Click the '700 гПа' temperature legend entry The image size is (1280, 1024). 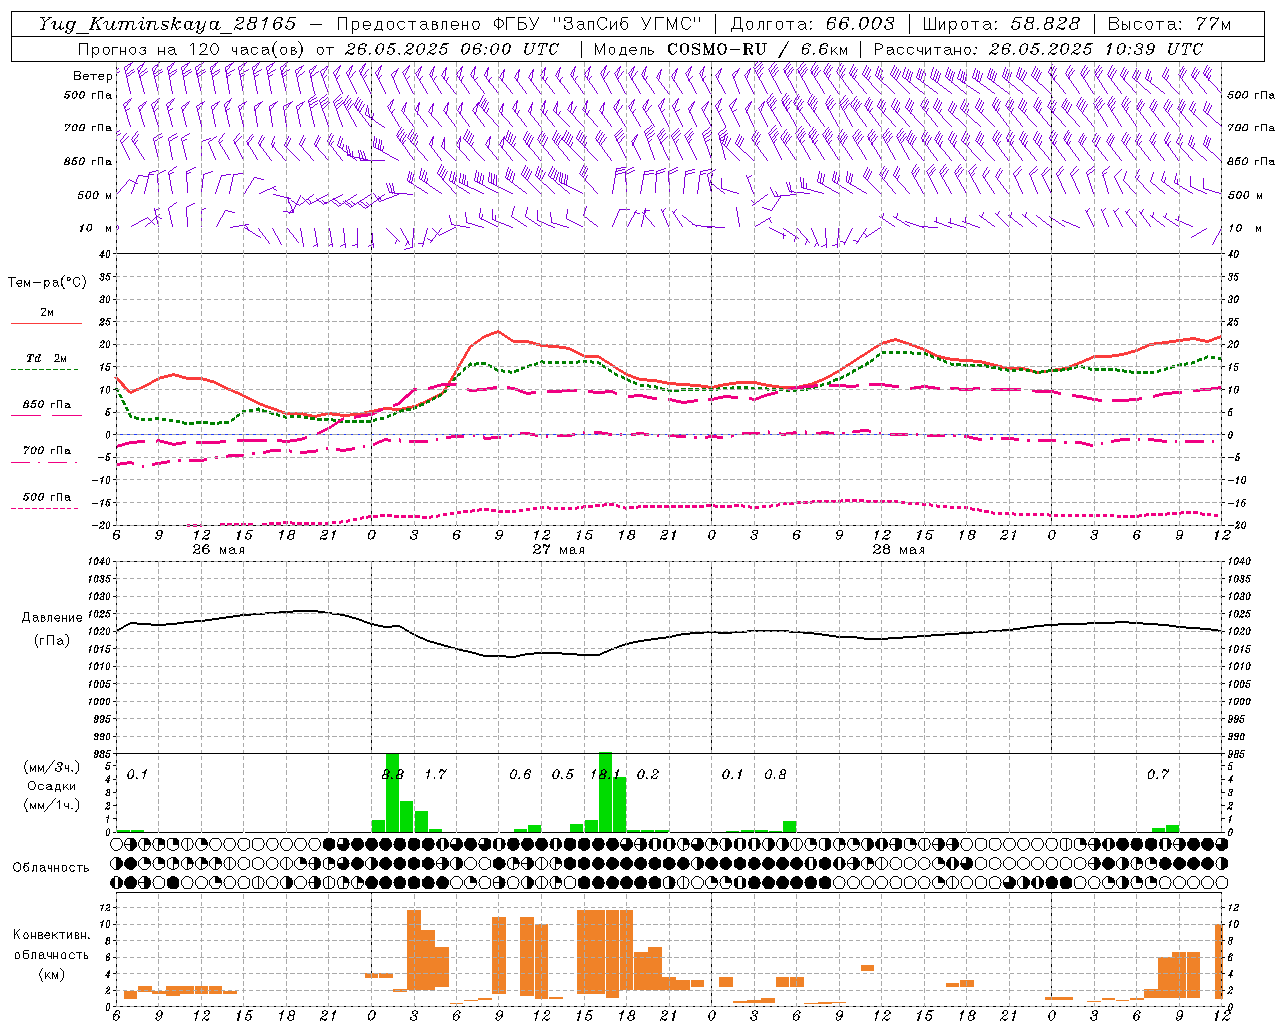pyautogui.click(x=47, y=451)
